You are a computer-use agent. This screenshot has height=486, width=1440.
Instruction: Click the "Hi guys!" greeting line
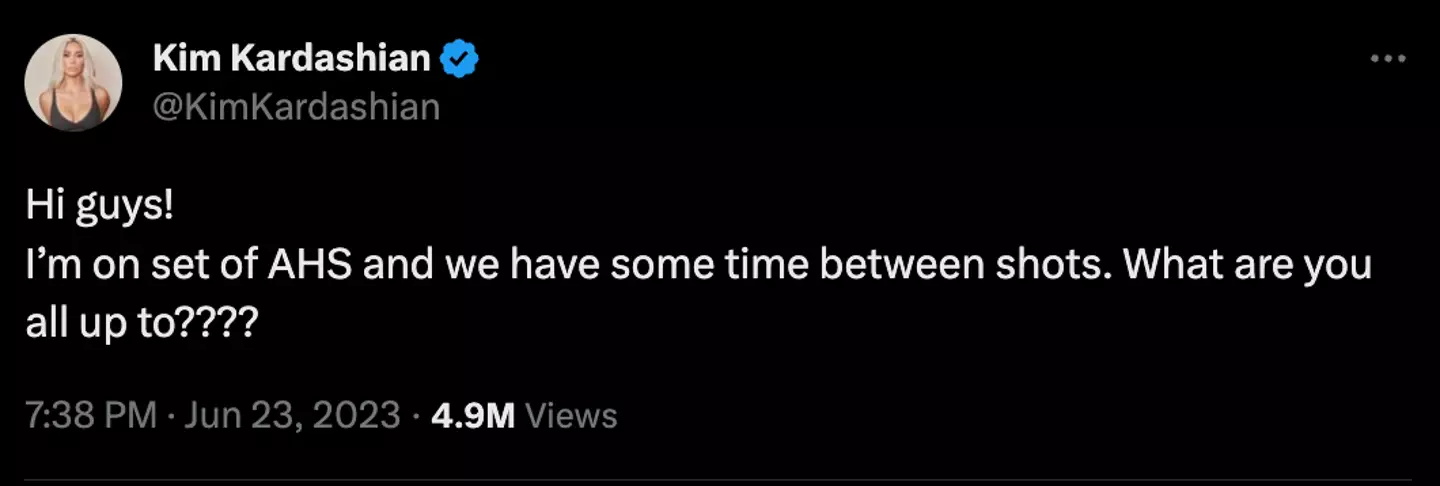pyautogui.click(x=100, y=209)
